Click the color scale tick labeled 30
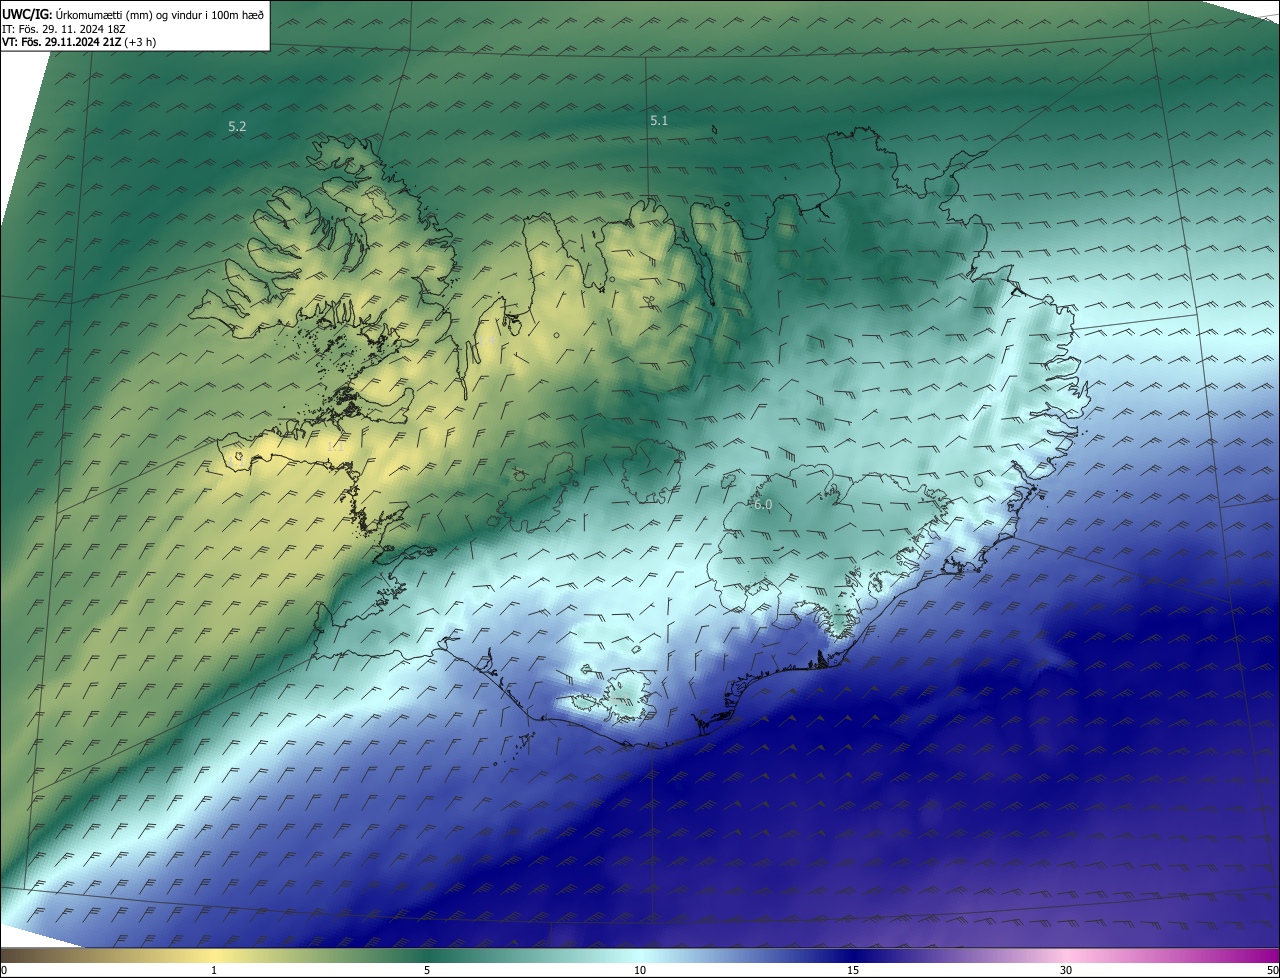Screen dimensions: 1280x978 (1066, 970)
